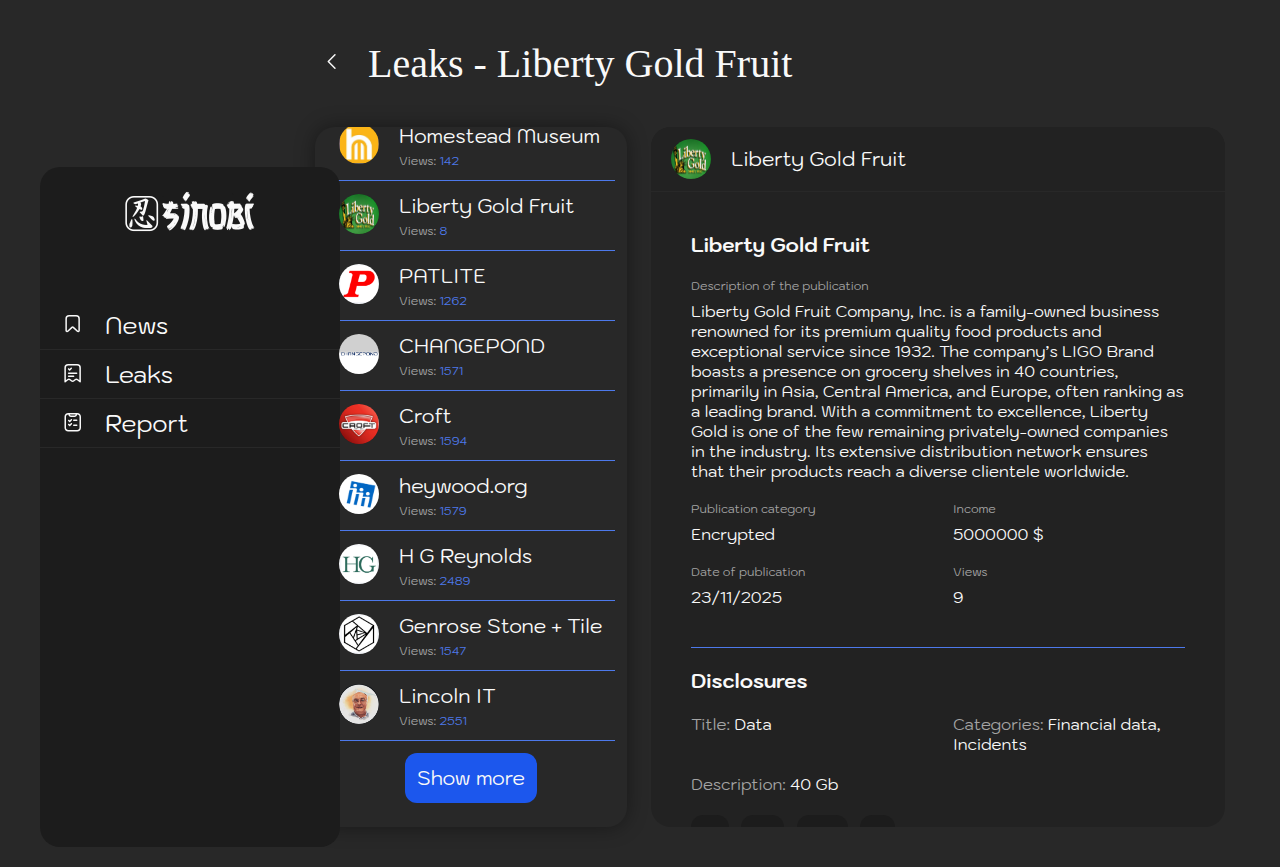Click the Croft red logo icon
This screenshot has width=1280, height=867.
pyautogui.click(x=359, y=424)
